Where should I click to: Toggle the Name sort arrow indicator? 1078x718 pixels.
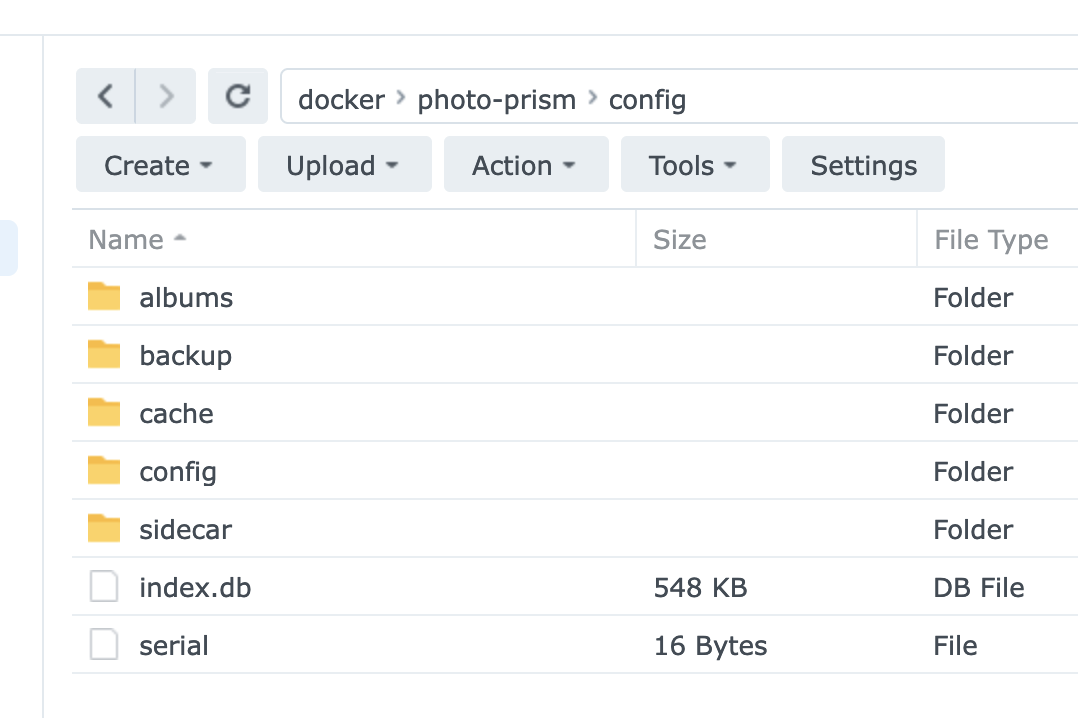pyautogui.click(x=180, y=239)
